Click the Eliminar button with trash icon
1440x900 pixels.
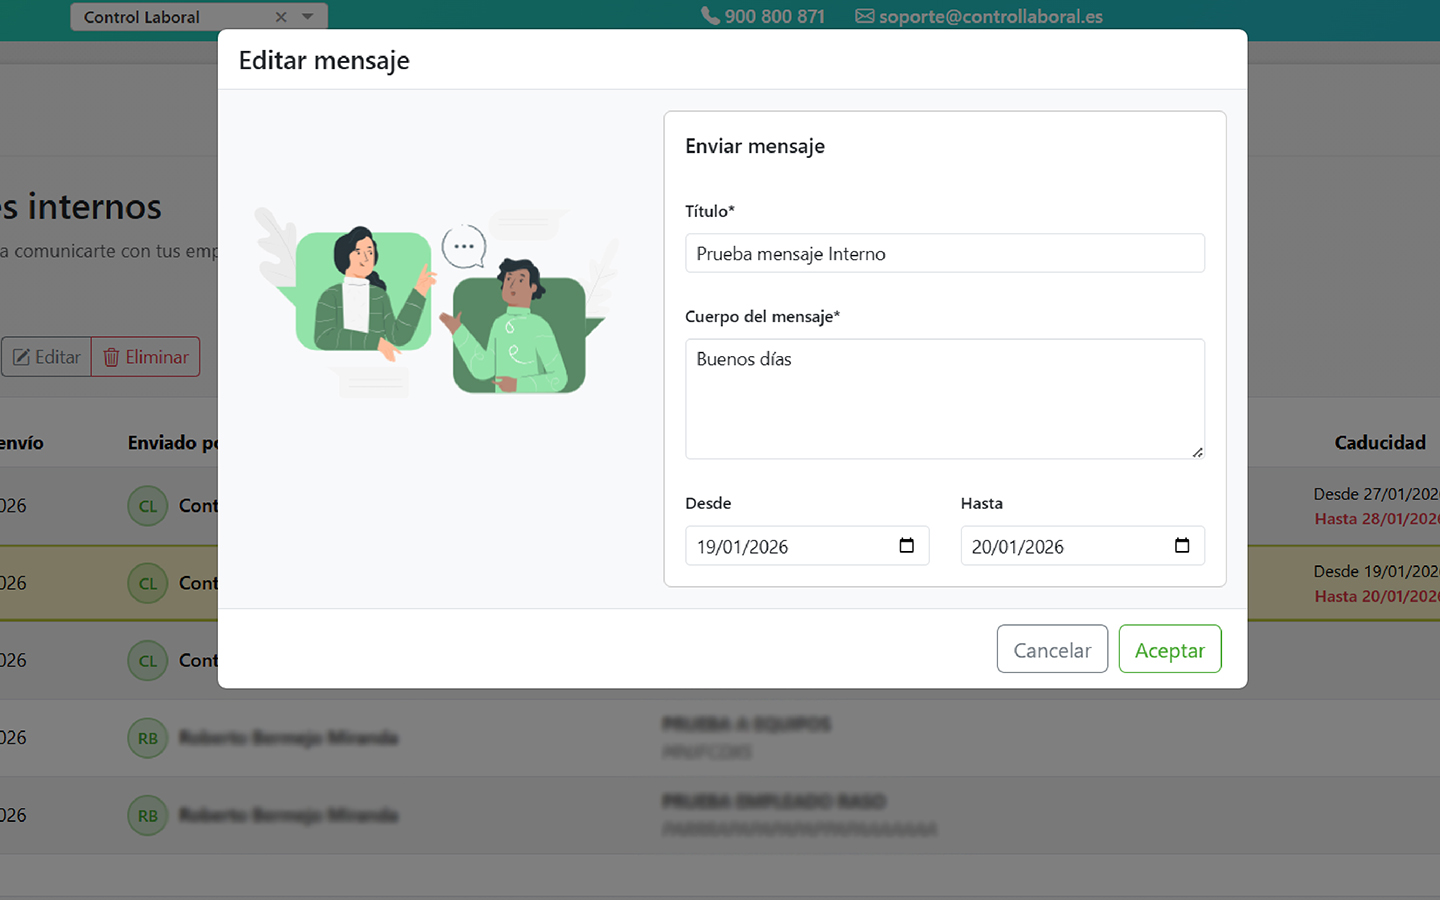click(146, 357)
